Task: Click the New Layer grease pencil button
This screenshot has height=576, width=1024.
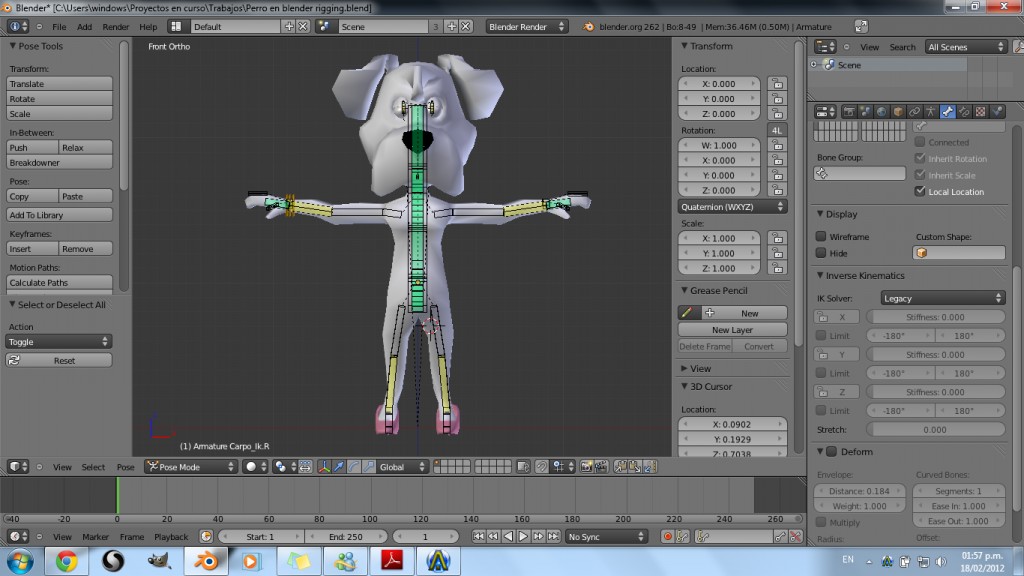Action: (x=732, y=328)
